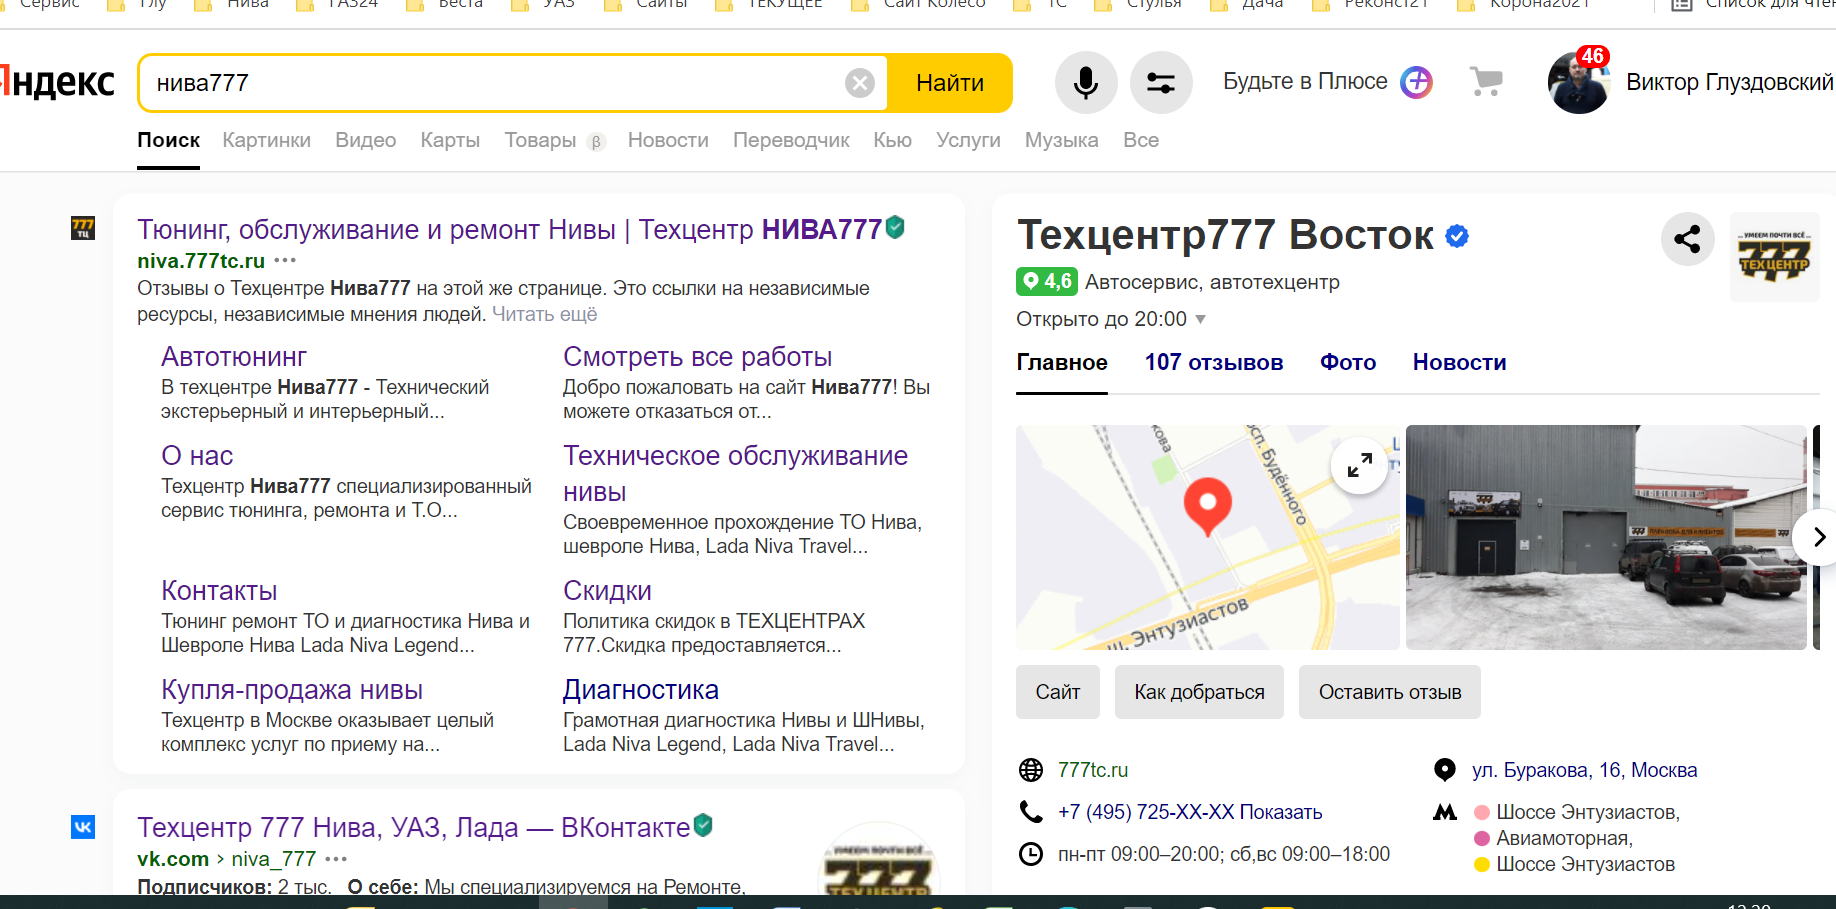This screenshot has height=909, width=1836.
Task: Open the Тюнинг, обслуживание и ремонт Нивы result
Action: (510, 230)
